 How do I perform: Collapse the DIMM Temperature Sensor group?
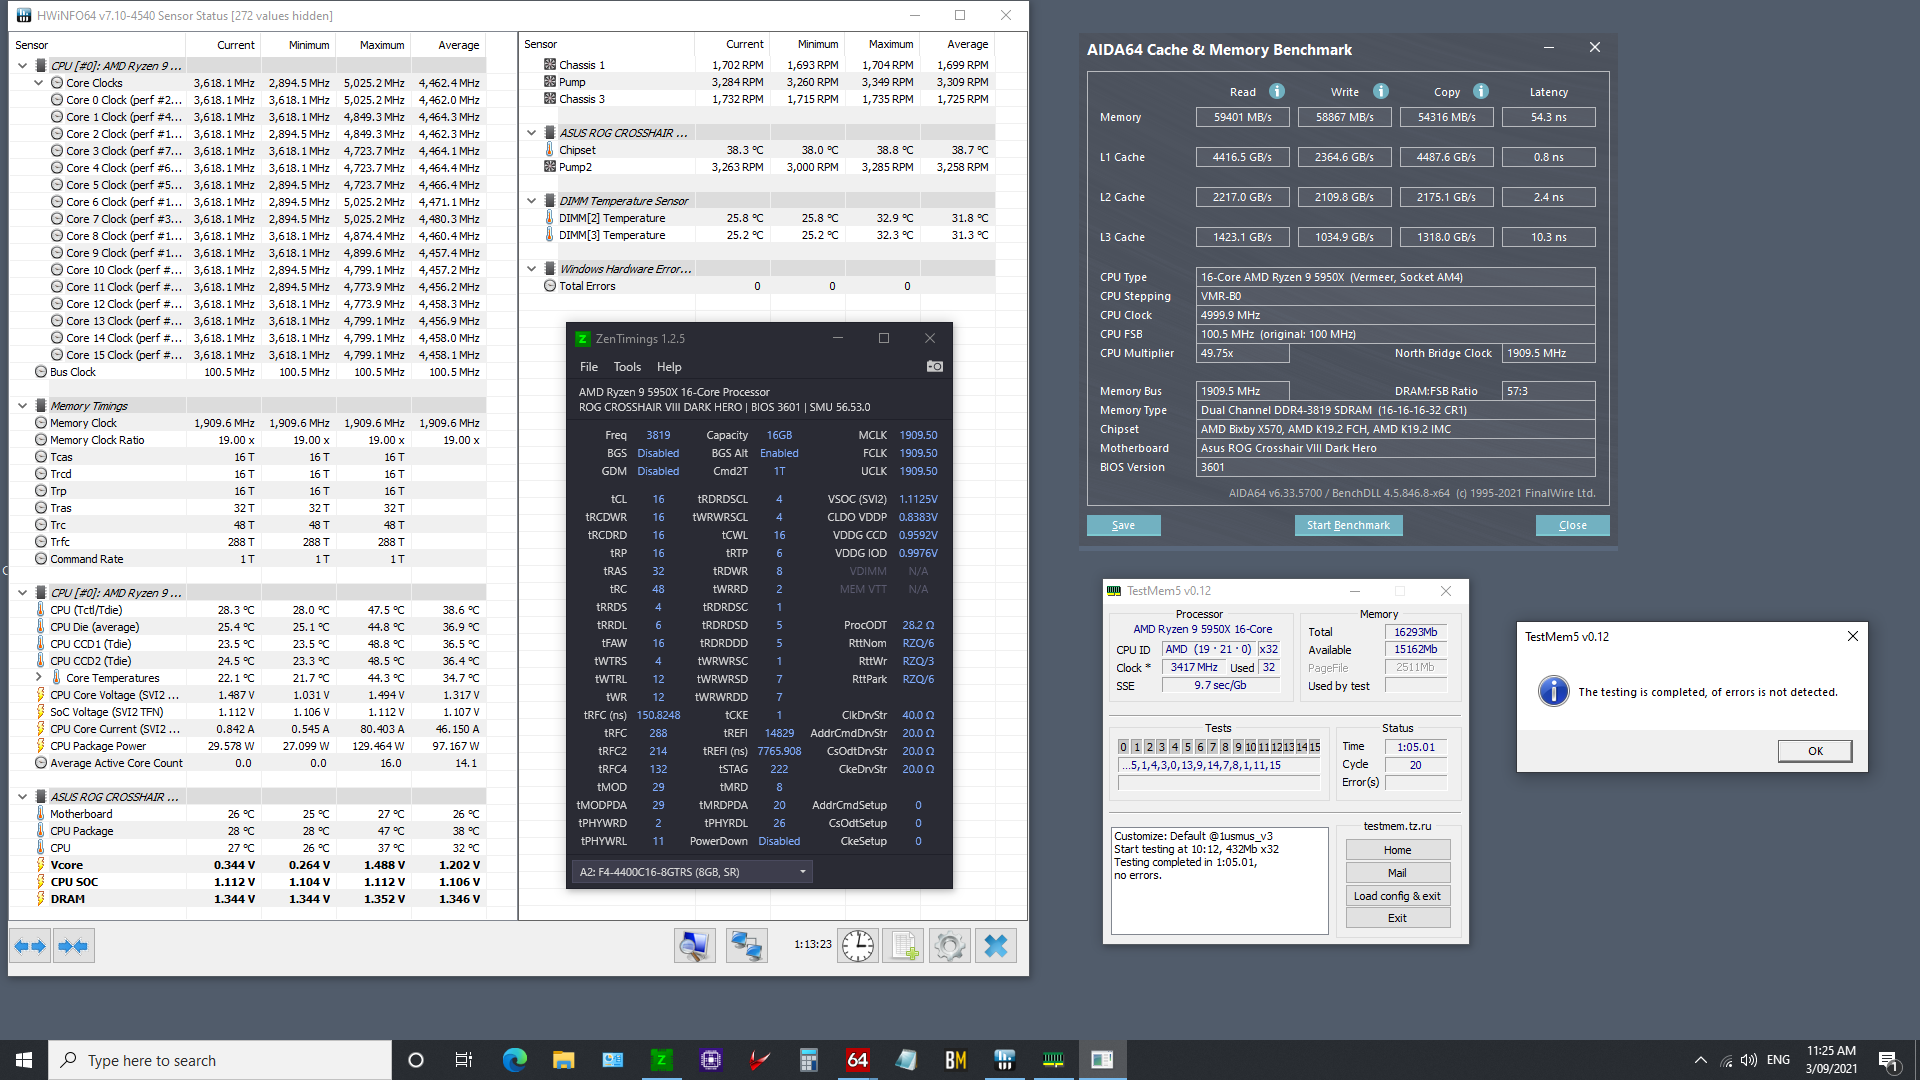pyautogui.click(x=532, y=201)
